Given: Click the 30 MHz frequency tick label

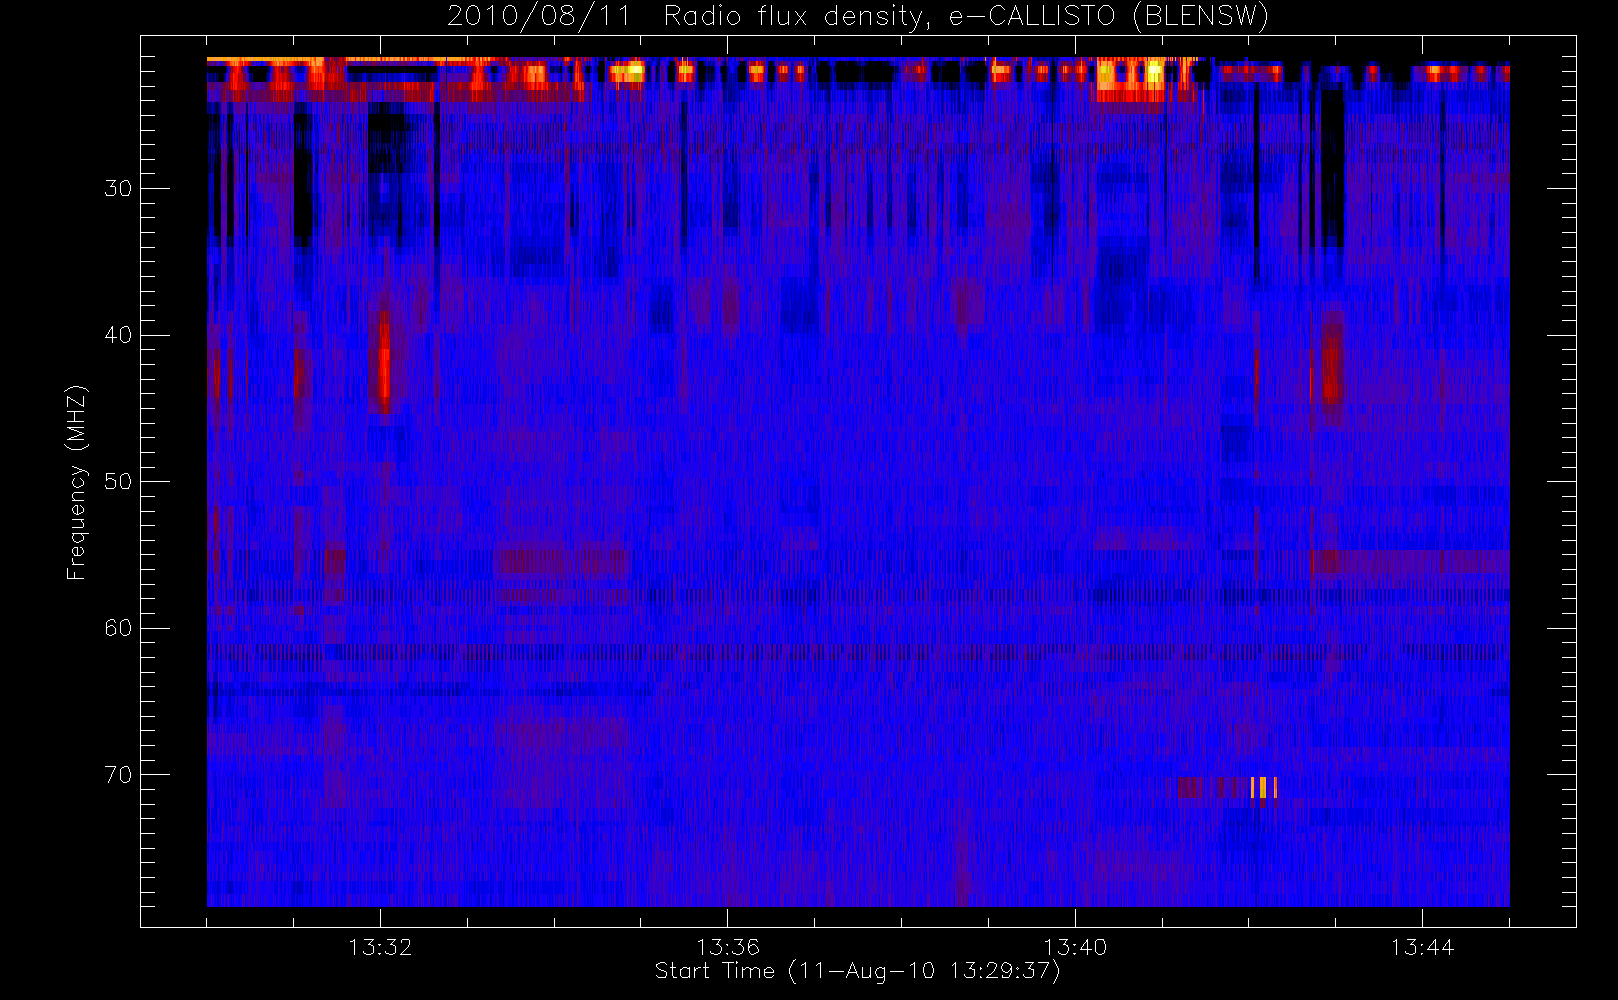Looking at the screenshot, I should coord(118,188).
